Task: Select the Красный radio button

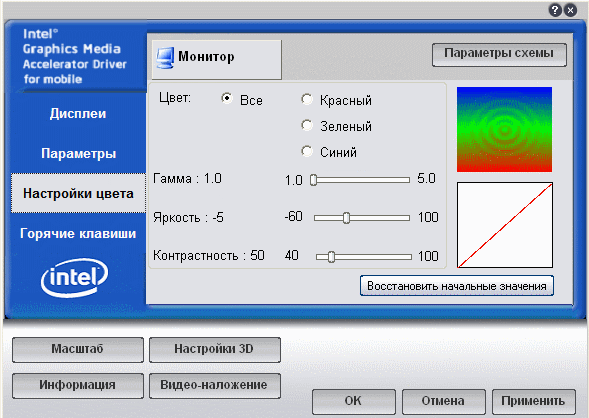Action: click(x=307, y=100)
